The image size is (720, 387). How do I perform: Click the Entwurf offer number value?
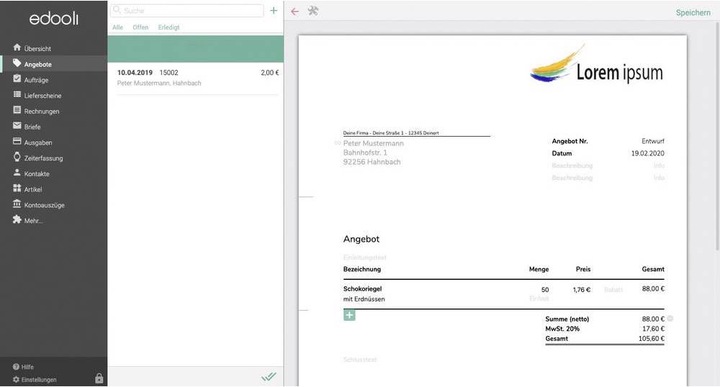pos(652,141)
